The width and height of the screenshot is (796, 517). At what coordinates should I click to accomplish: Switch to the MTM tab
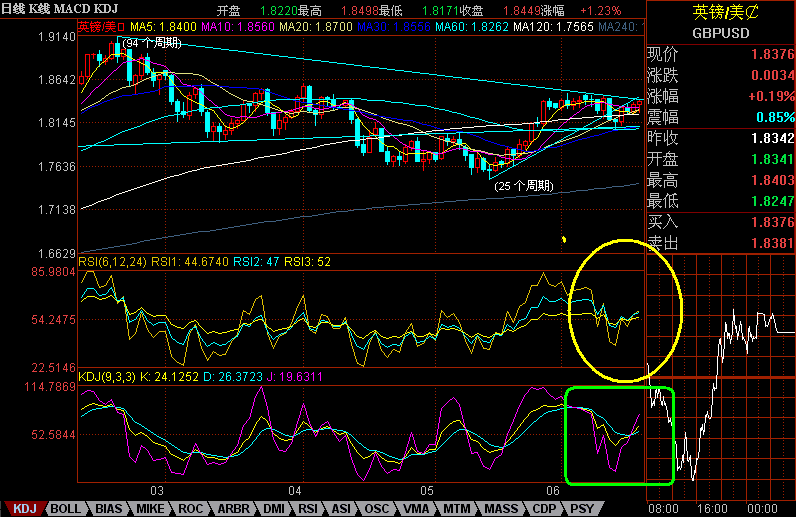pos(456,509)
